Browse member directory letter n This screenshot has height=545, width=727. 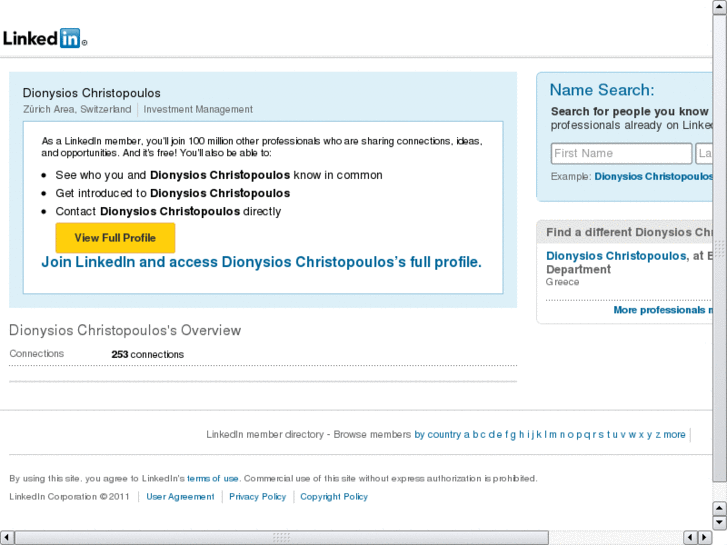[x=562, y=435]
